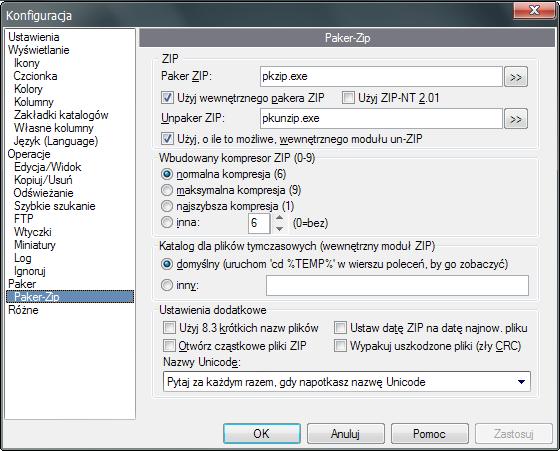
Task: Open 'Szybkie szukanie' settings page
Action: 55,206
